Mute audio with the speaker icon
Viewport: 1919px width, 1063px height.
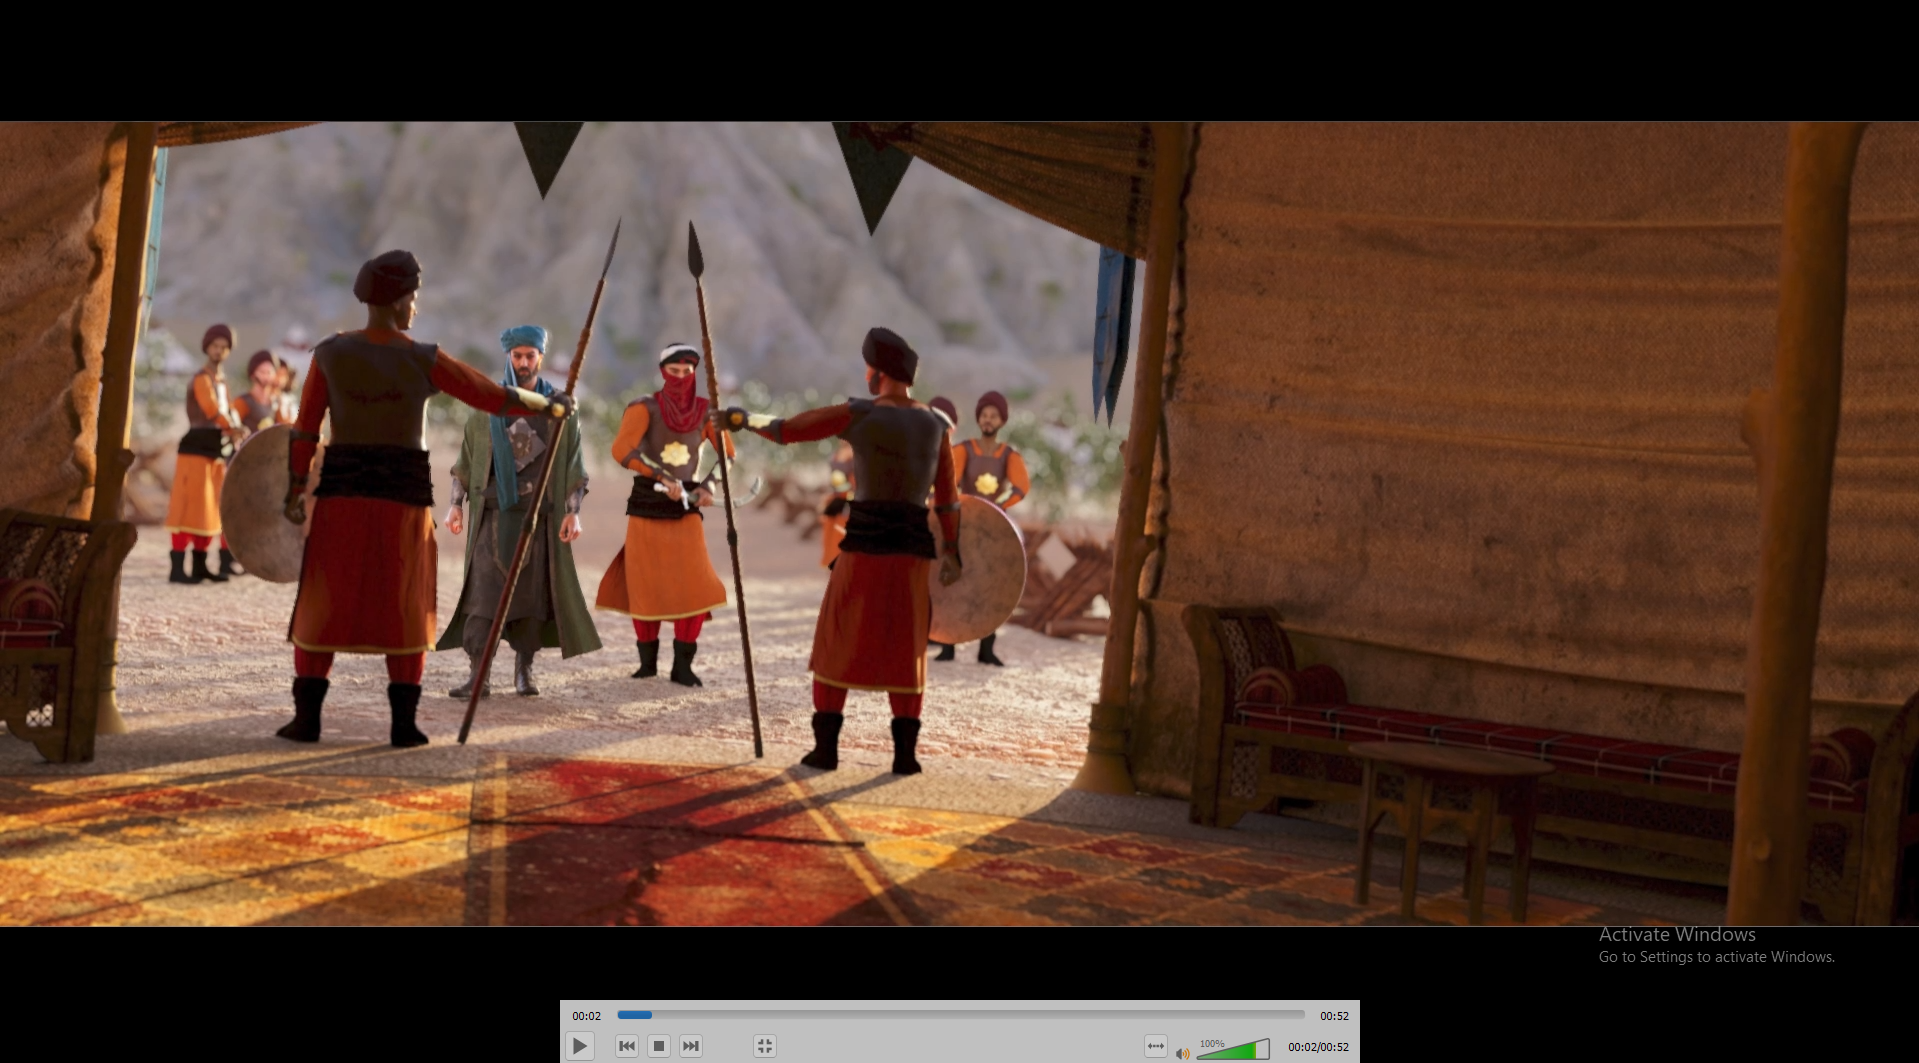(x=1183, y=1052)
